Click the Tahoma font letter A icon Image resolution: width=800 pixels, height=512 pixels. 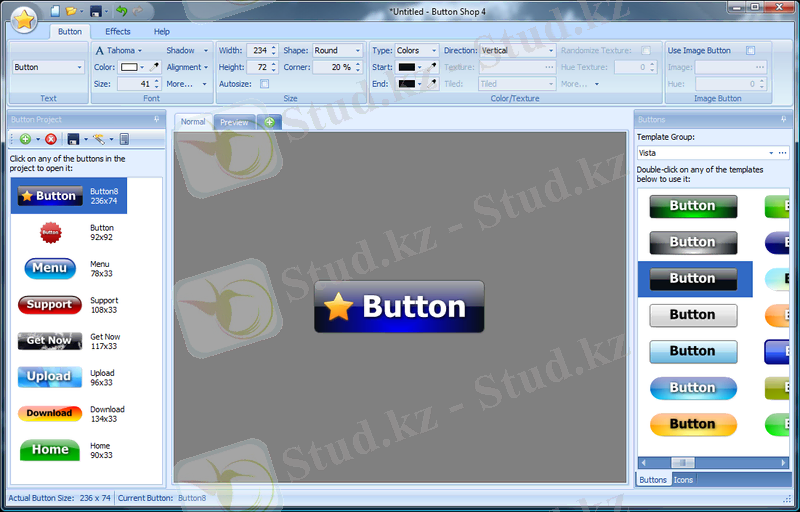tap(99, 50)
